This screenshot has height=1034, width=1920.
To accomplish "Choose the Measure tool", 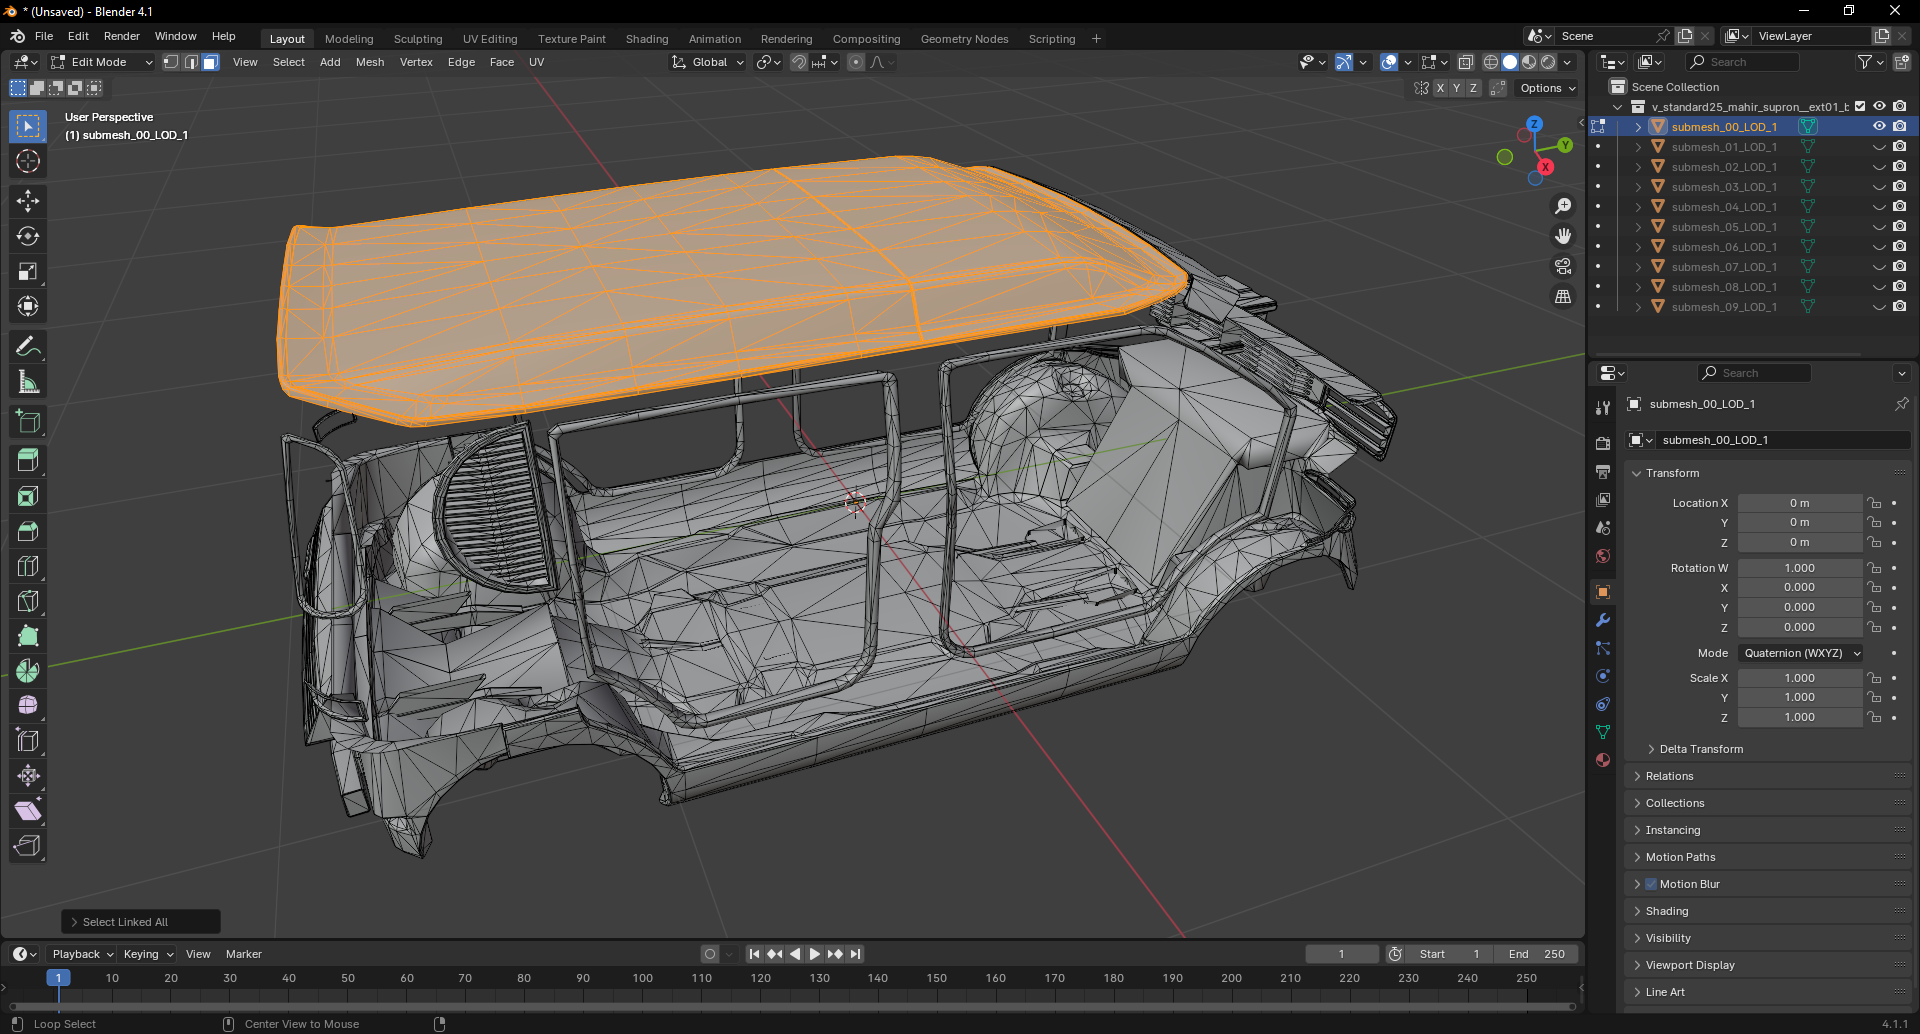I will (28, 382).
